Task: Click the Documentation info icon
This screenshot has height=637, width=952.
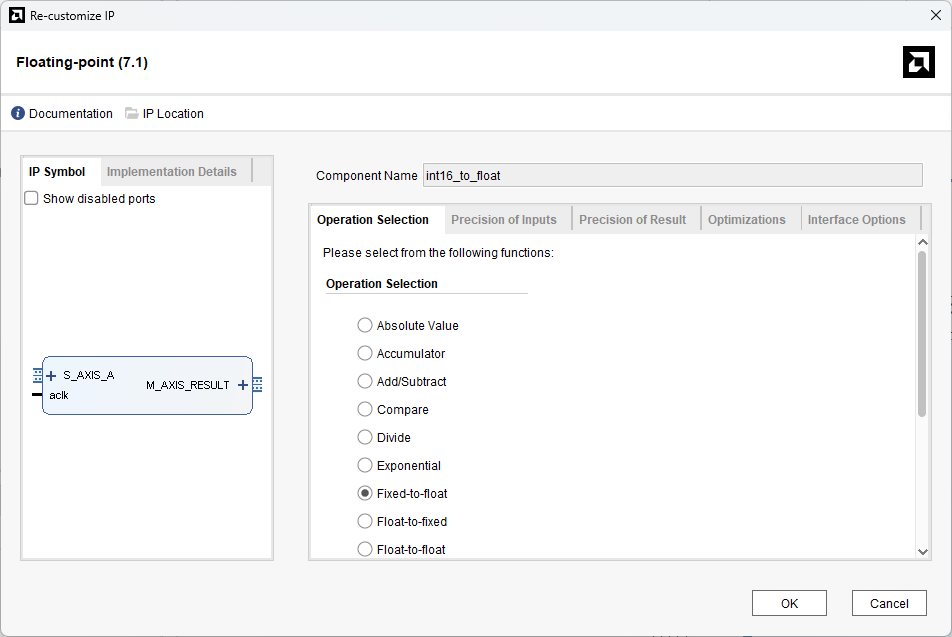Action: coord(18,114)
